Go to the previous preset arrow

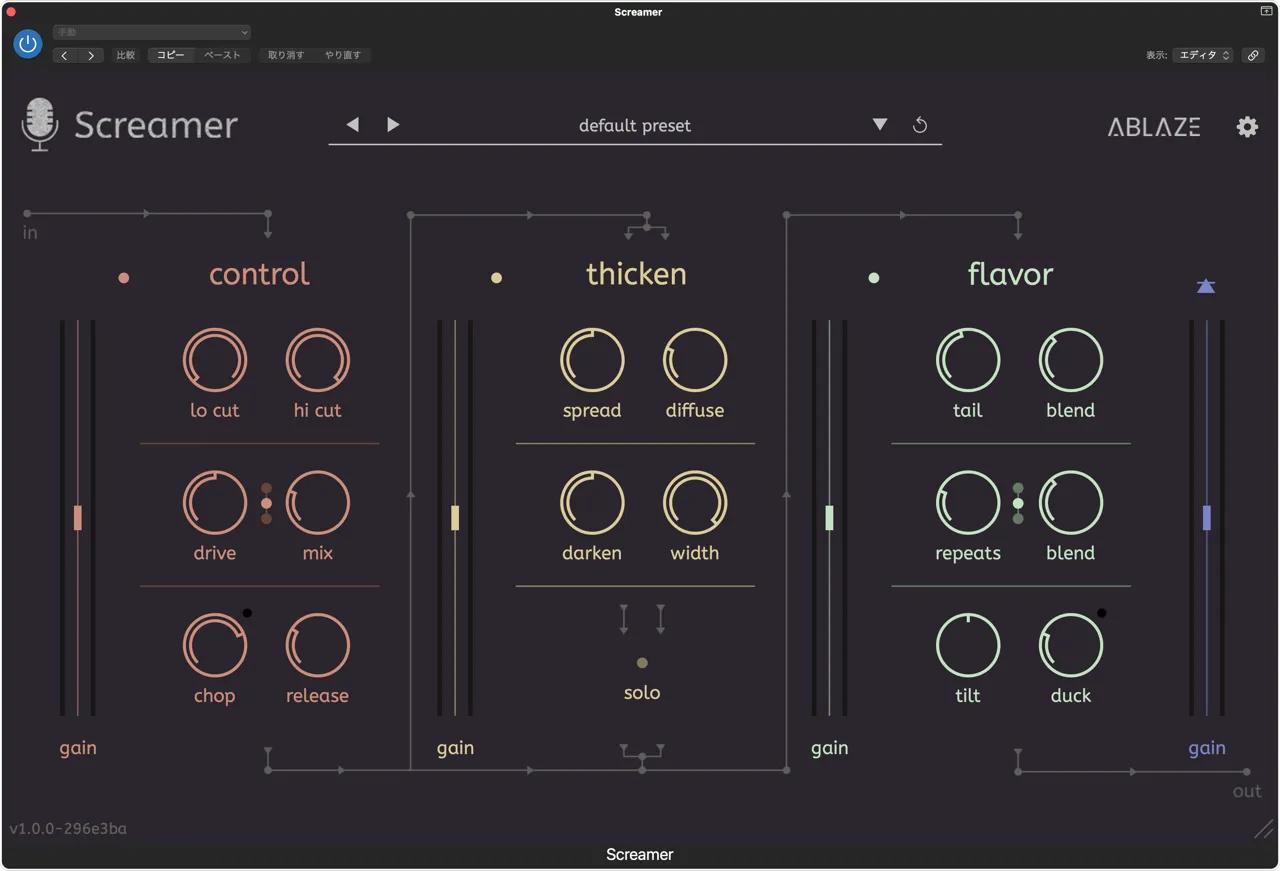(352, 125)
